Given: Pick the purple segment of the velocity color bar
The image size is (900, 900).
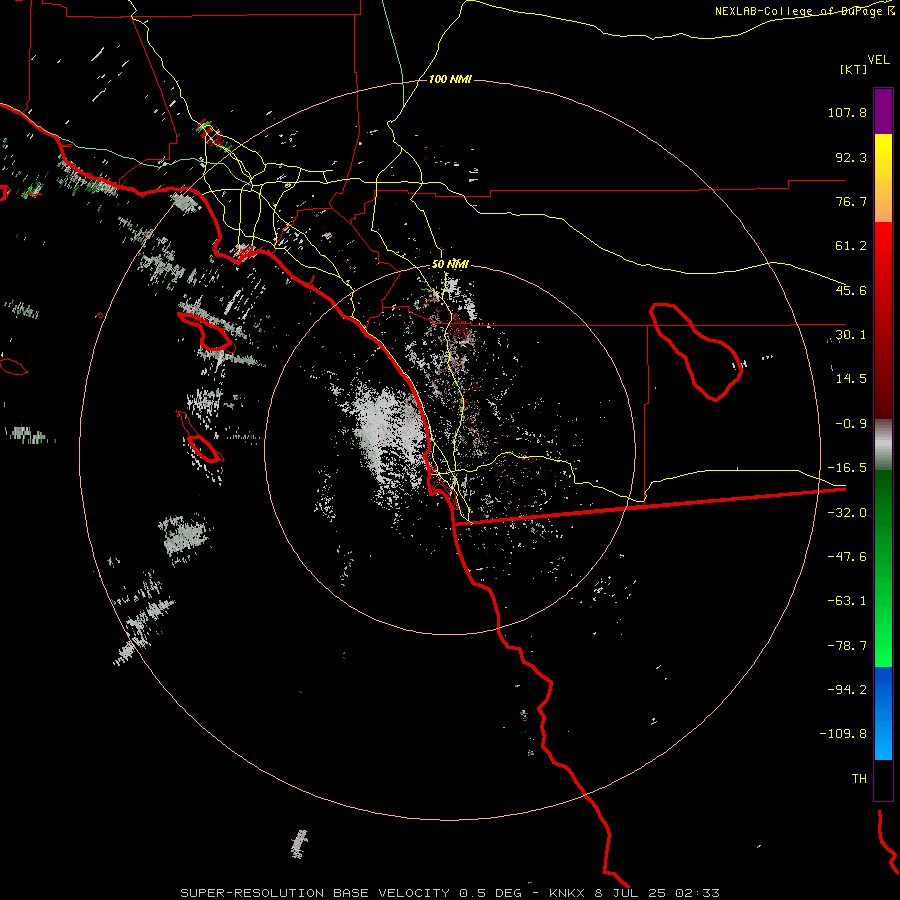Looking at the screenshot, I should click(x=883, y=111).
